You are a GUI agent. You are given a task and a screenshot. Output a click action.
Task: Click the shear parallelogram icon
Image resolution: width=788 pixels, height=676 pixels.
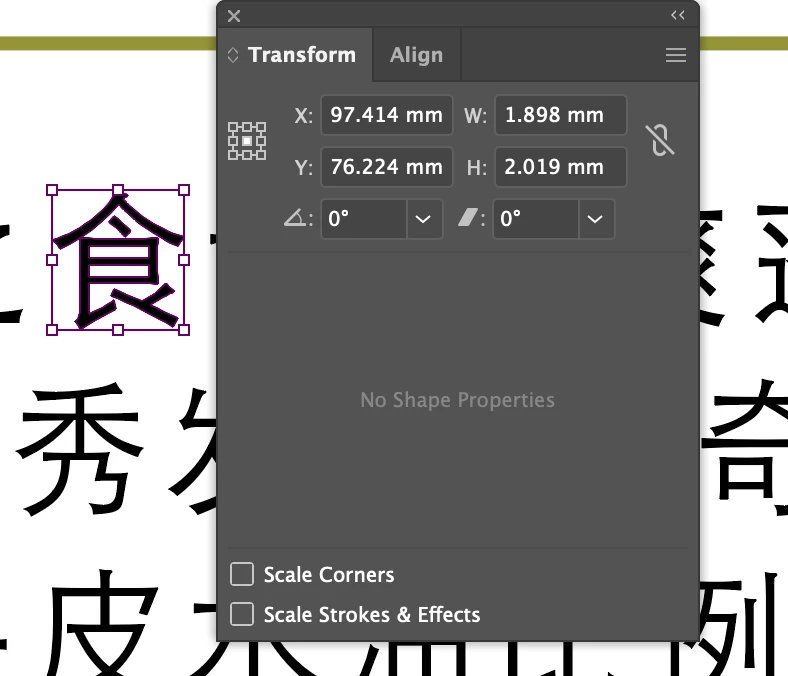pos(468,218)
